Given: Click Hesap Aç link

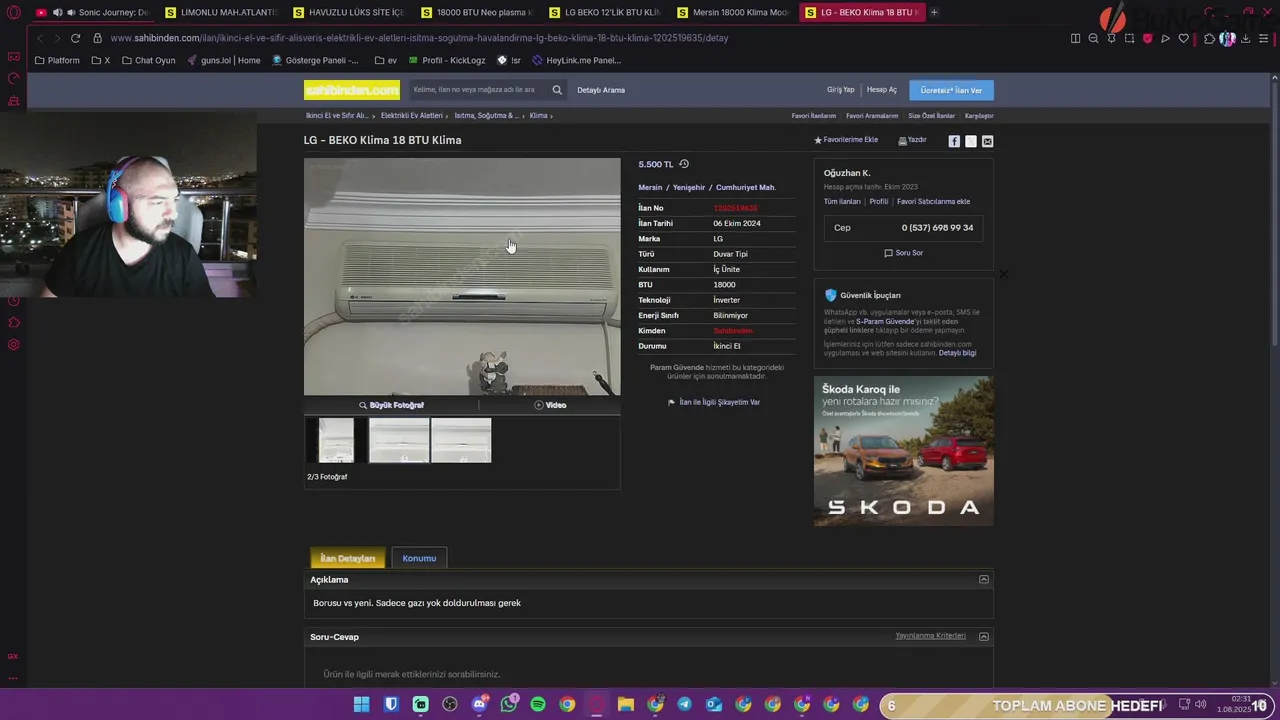Looking at the screenshot, I should (x=882, y=90).
